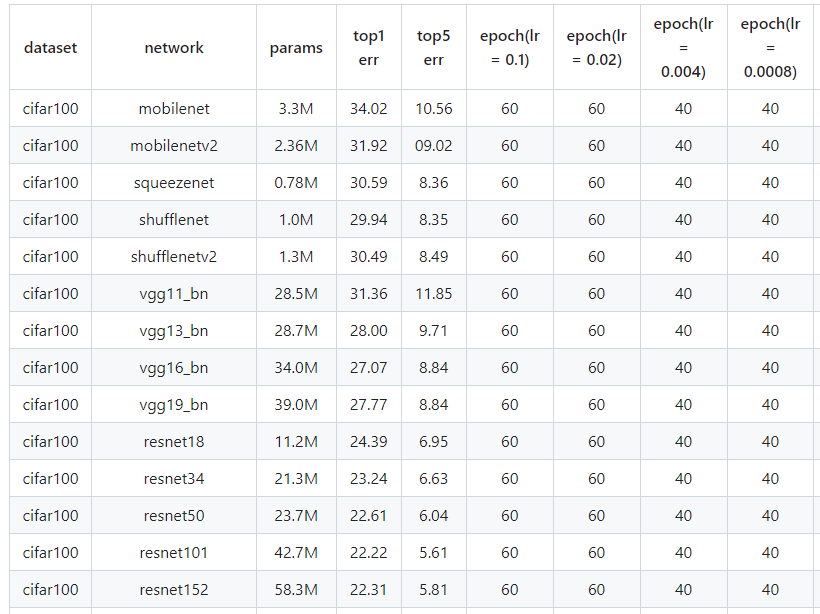Select the 'params' column header
The height and width of the screenshot is (614, 820).
(296, 48)
